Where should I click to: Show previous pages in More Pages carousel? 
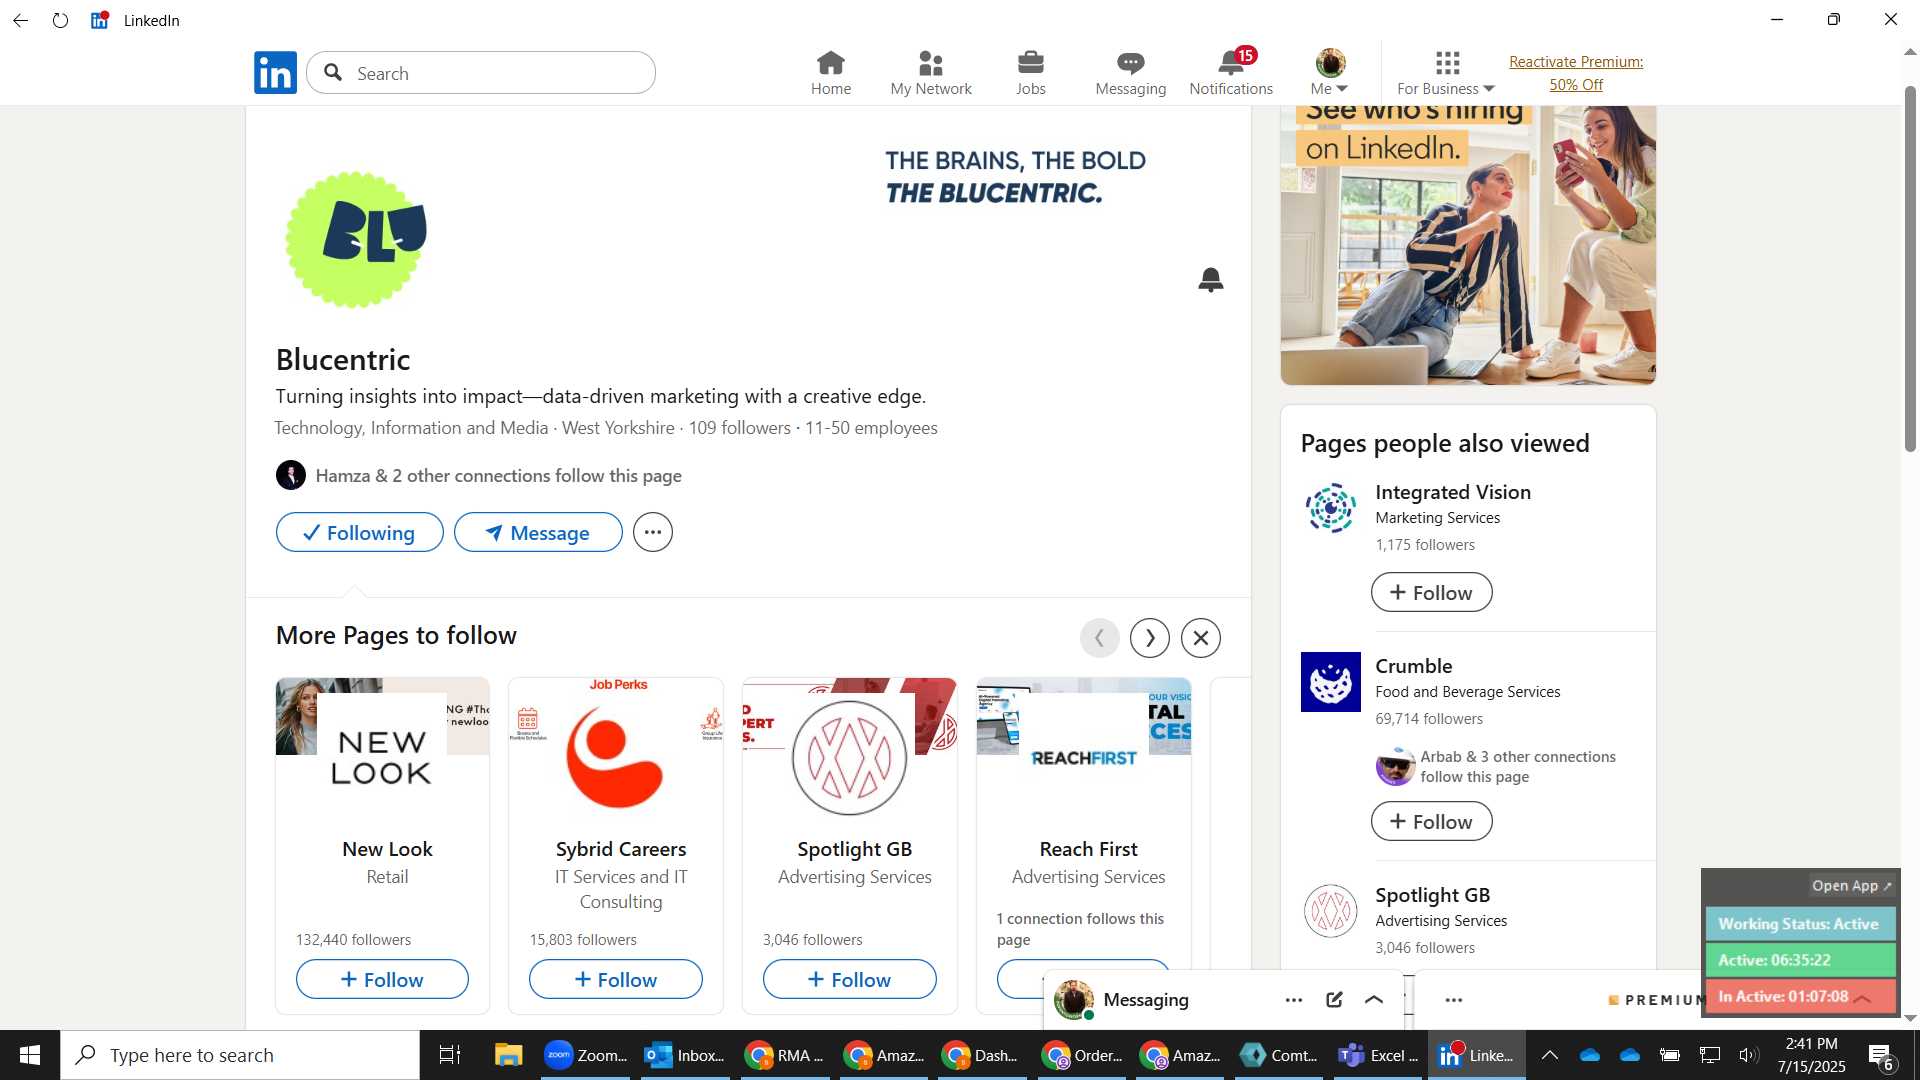[1100, 638]
